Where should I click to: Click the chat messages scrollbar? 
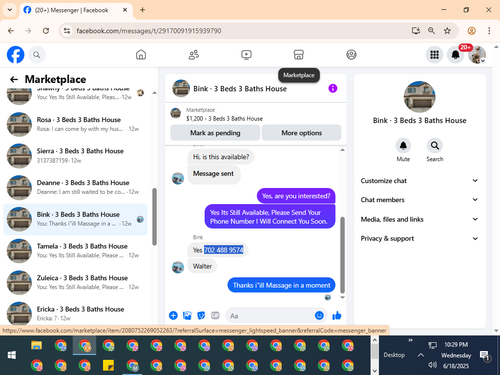tap(342, 255)
